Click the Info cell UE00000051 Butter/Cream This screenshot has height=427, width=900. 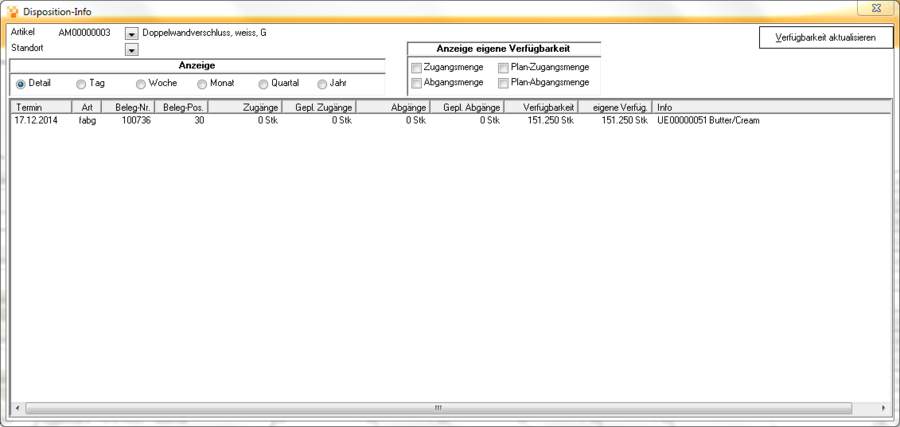(708, 121)
